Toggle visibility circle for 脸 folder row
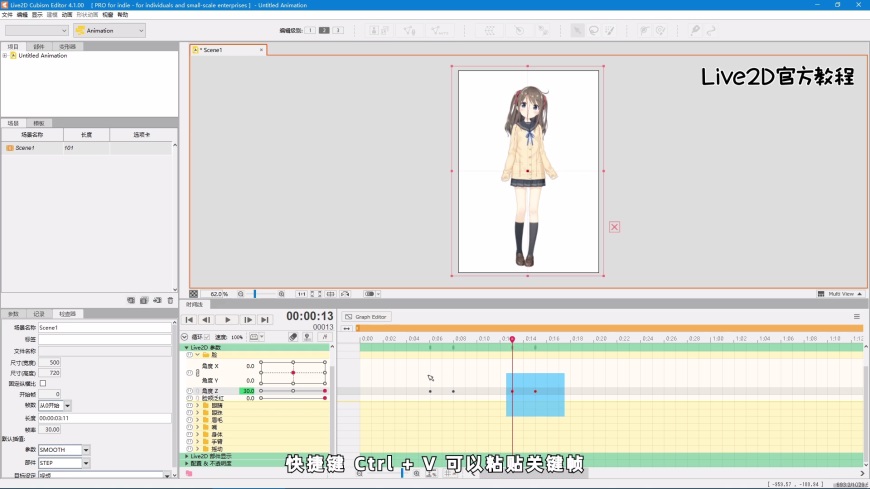870x489 pixels. [x=189, y=355]
